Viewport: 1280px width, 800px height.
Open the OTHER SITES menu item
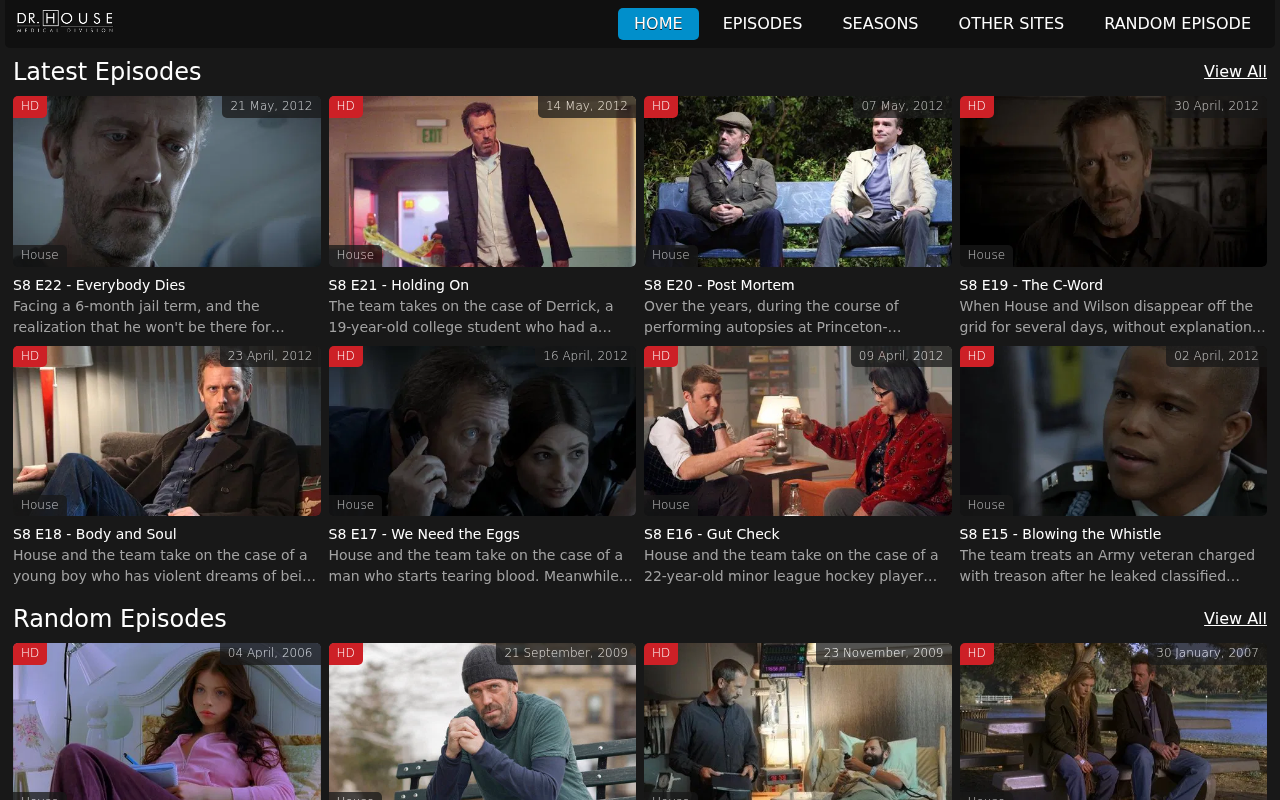click(1011, 24)
